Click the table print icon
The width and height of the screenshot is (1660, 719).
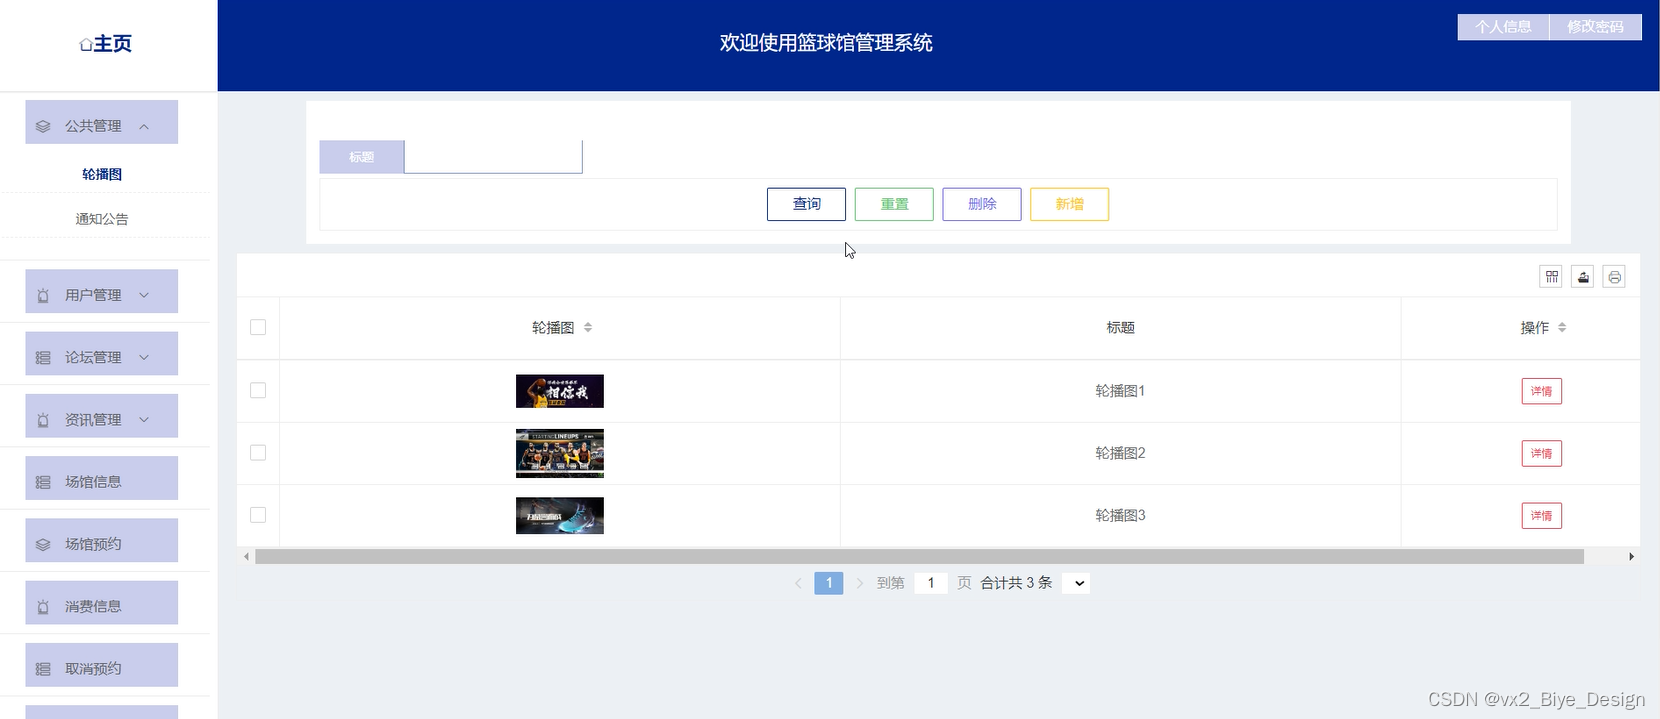[1614, 277]
